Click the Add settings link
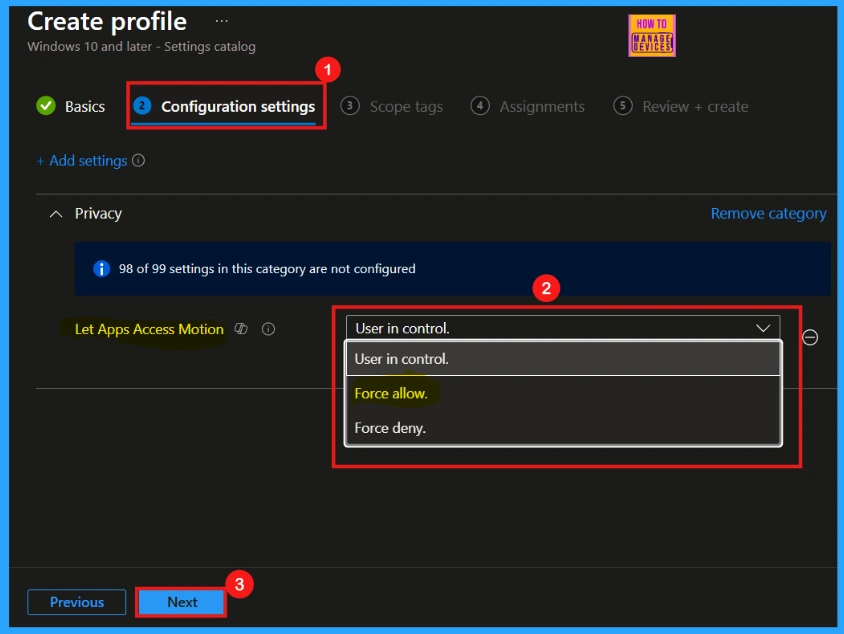The width and height of the screenshot is (844, 634). (x=82, y=161)
